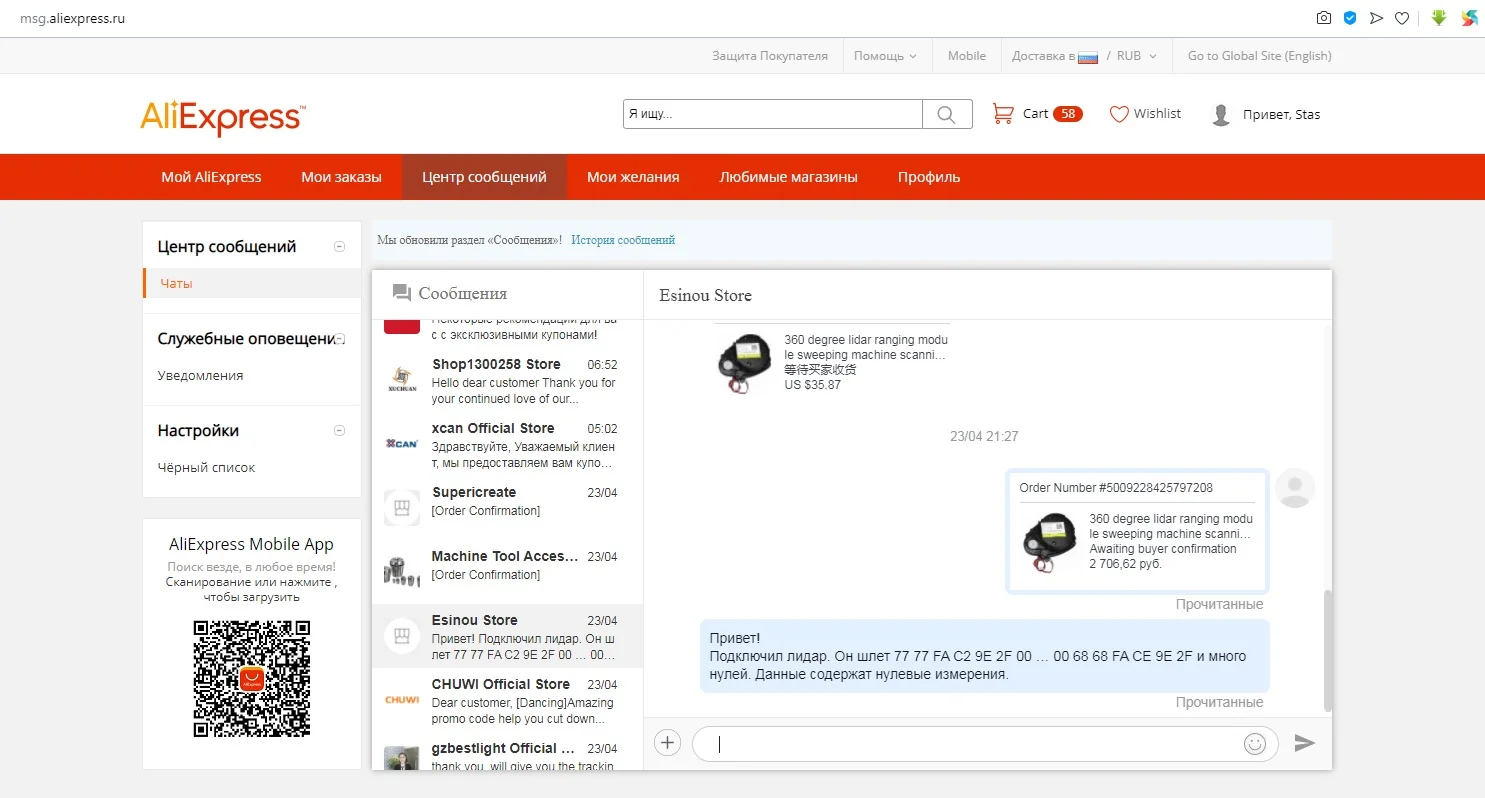
Task: Open the Supericreate conversation
Action: [x=507, y=508]
